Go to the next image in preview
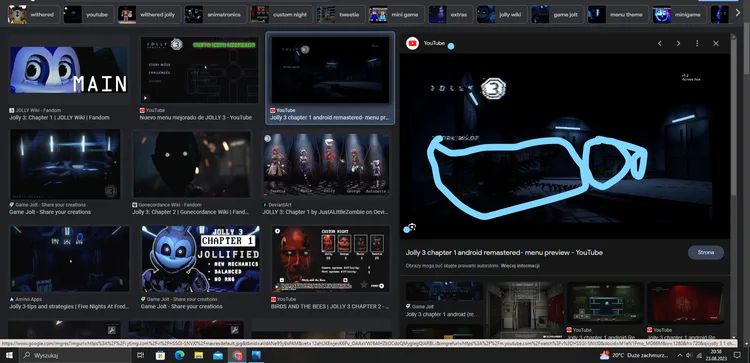This screenshot has width=750, height=363. coord(678,44)
